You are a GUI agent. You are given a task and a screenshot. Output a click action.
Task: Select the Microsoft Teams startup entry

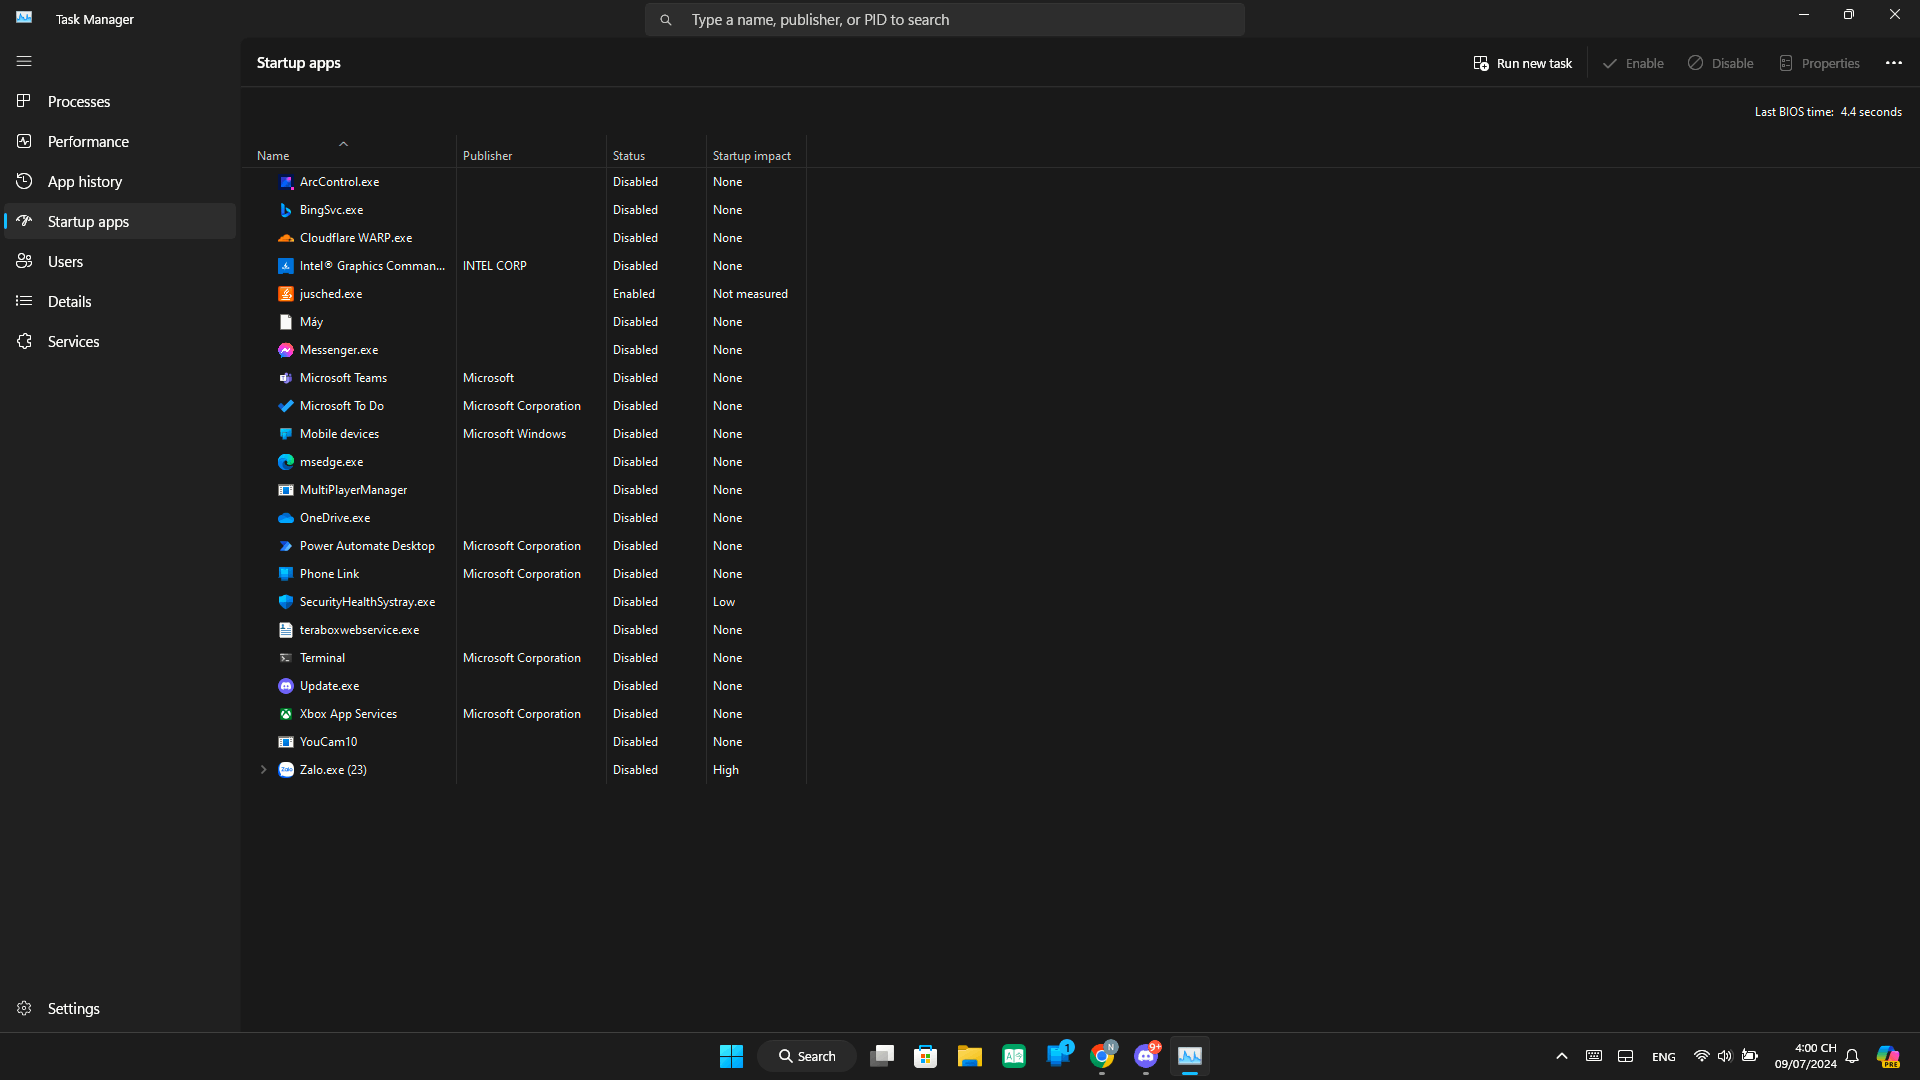click(342, 377)
